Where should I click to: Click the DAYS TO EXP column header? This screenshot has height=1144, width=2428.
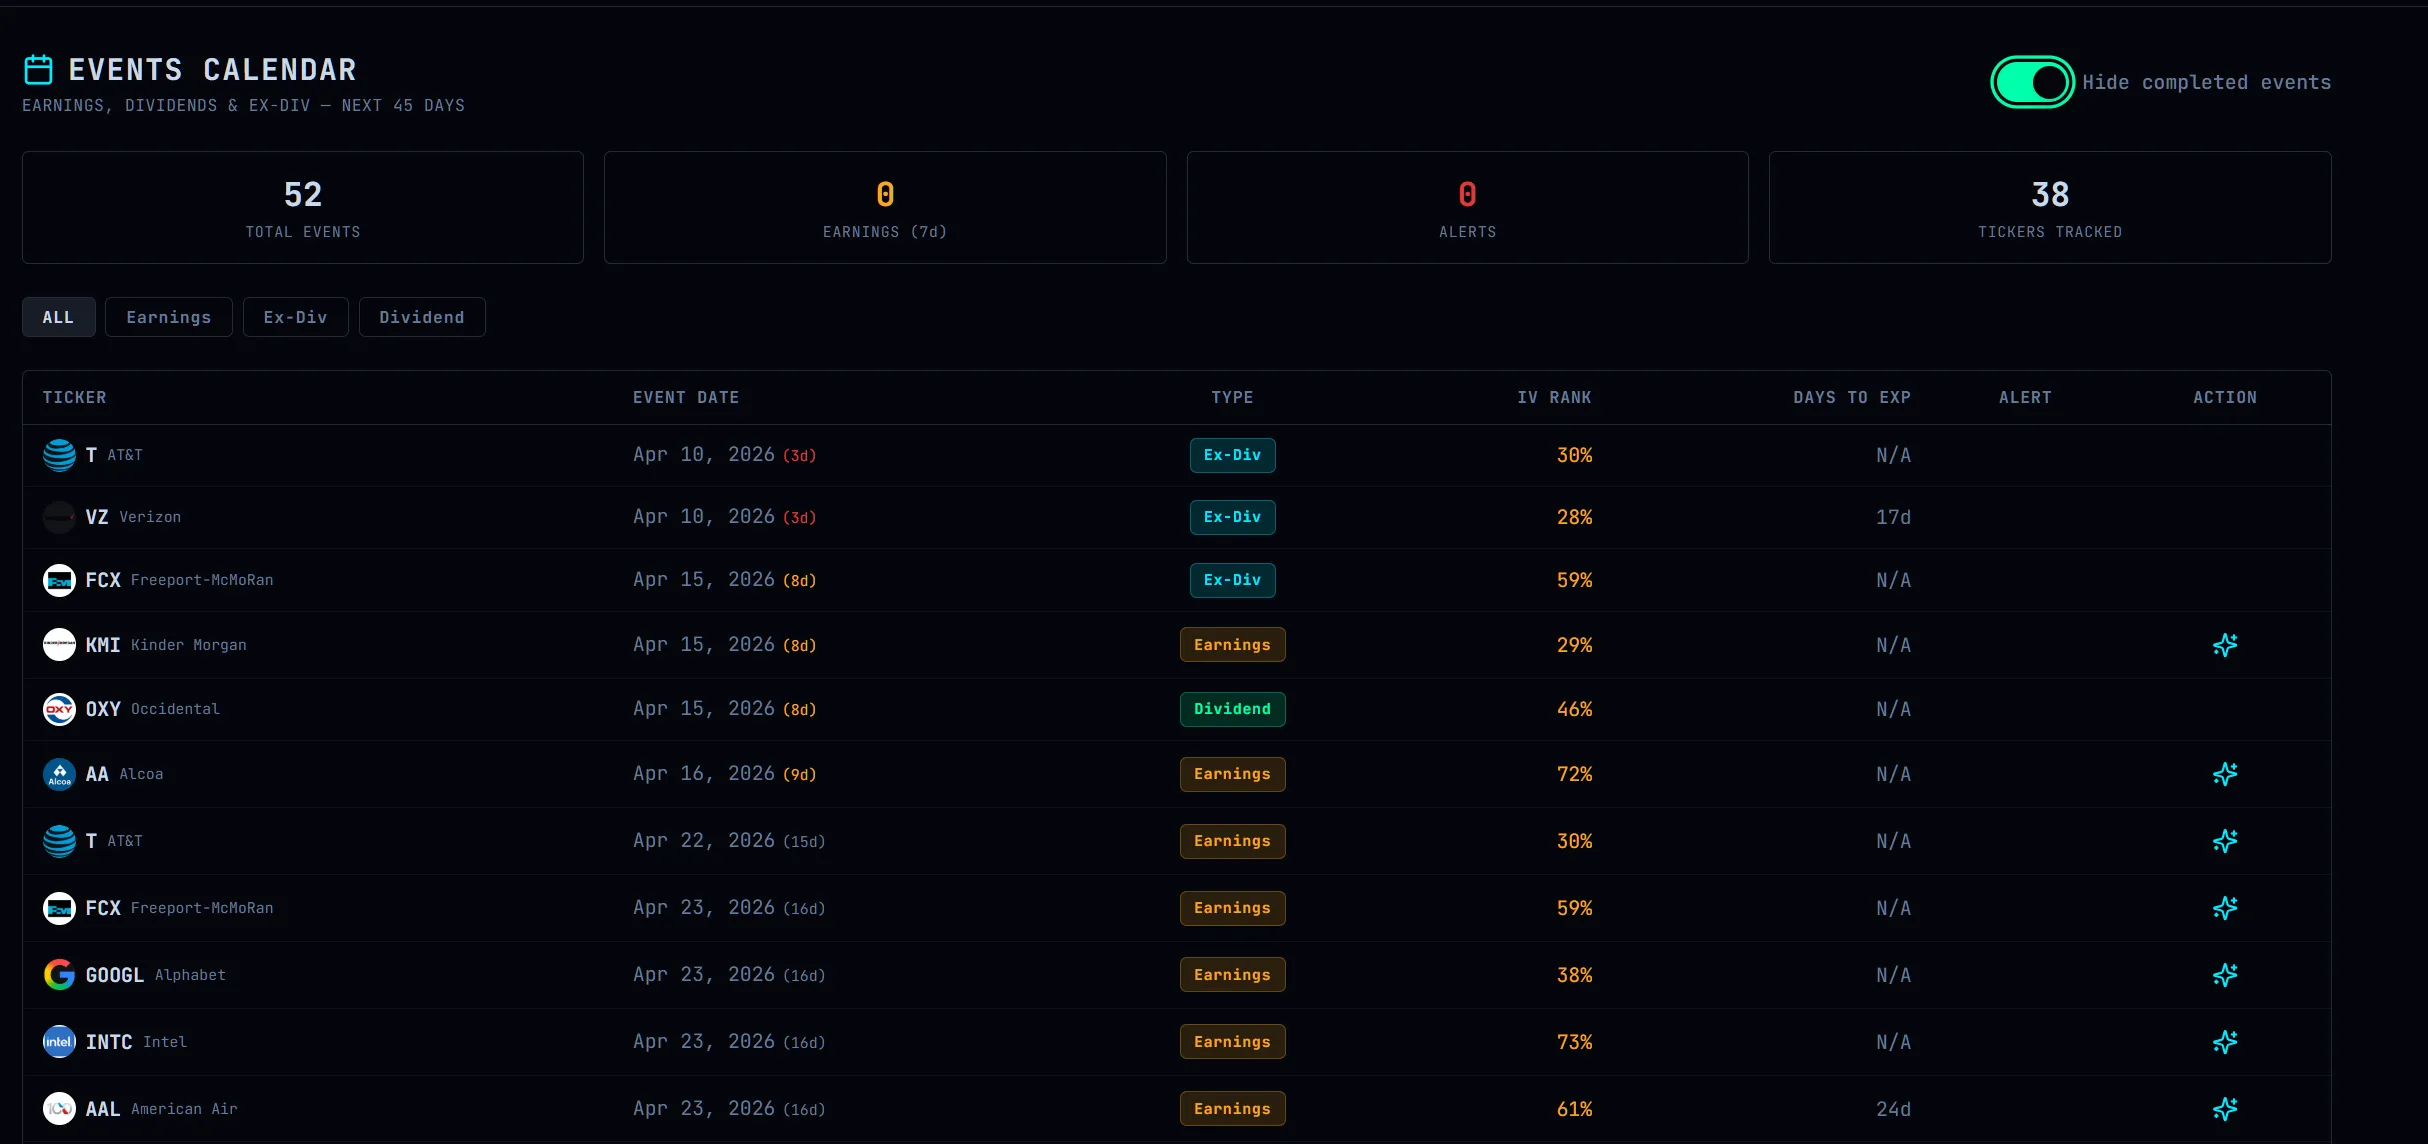click(1852, 398)
